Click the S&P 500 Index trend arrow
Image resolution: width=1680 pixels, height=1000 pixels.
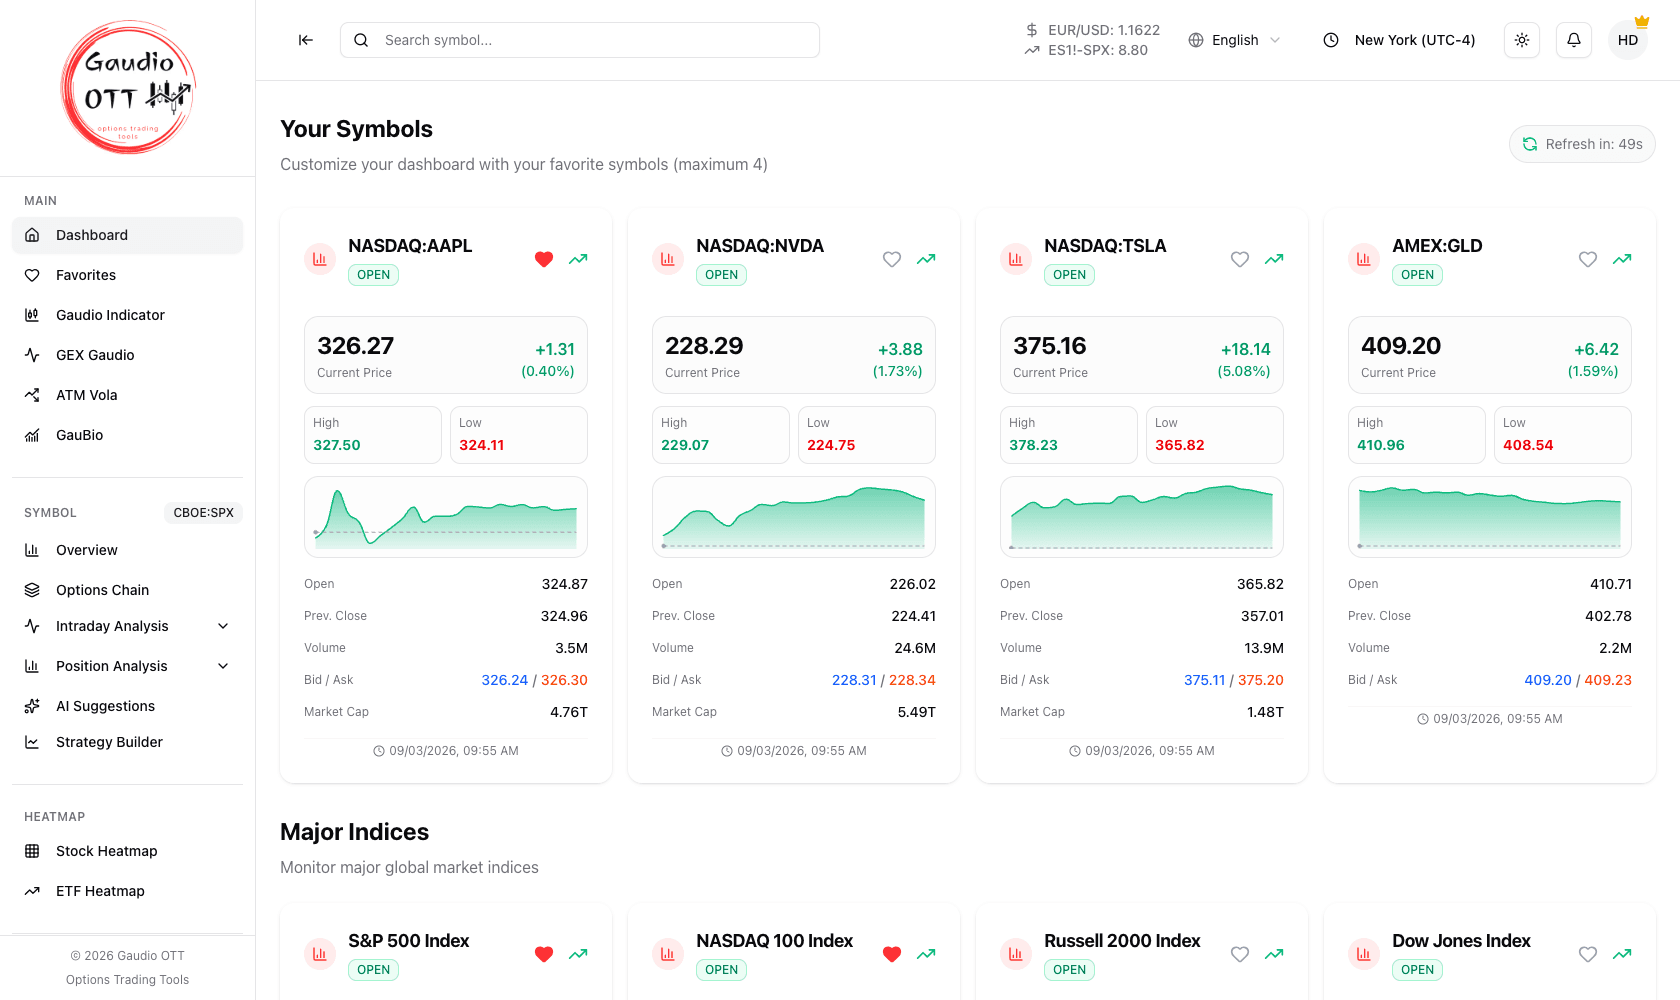[x=578, y=954]
